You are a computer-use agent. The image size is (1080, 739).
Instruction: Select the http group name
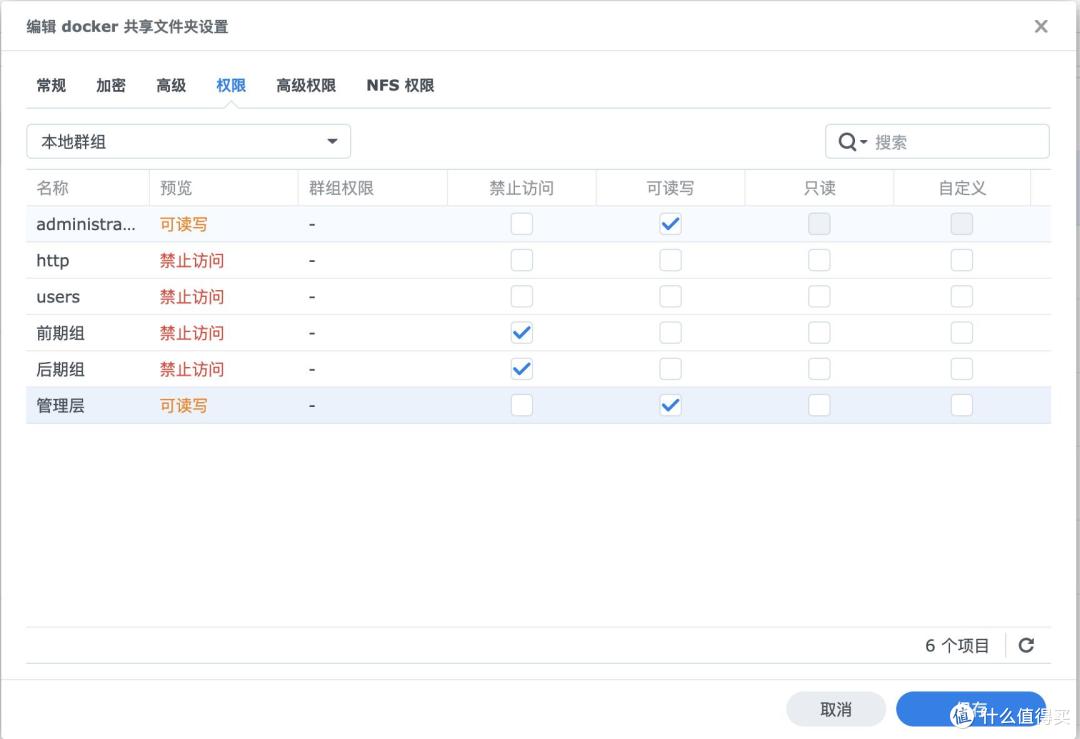[52, 260]
